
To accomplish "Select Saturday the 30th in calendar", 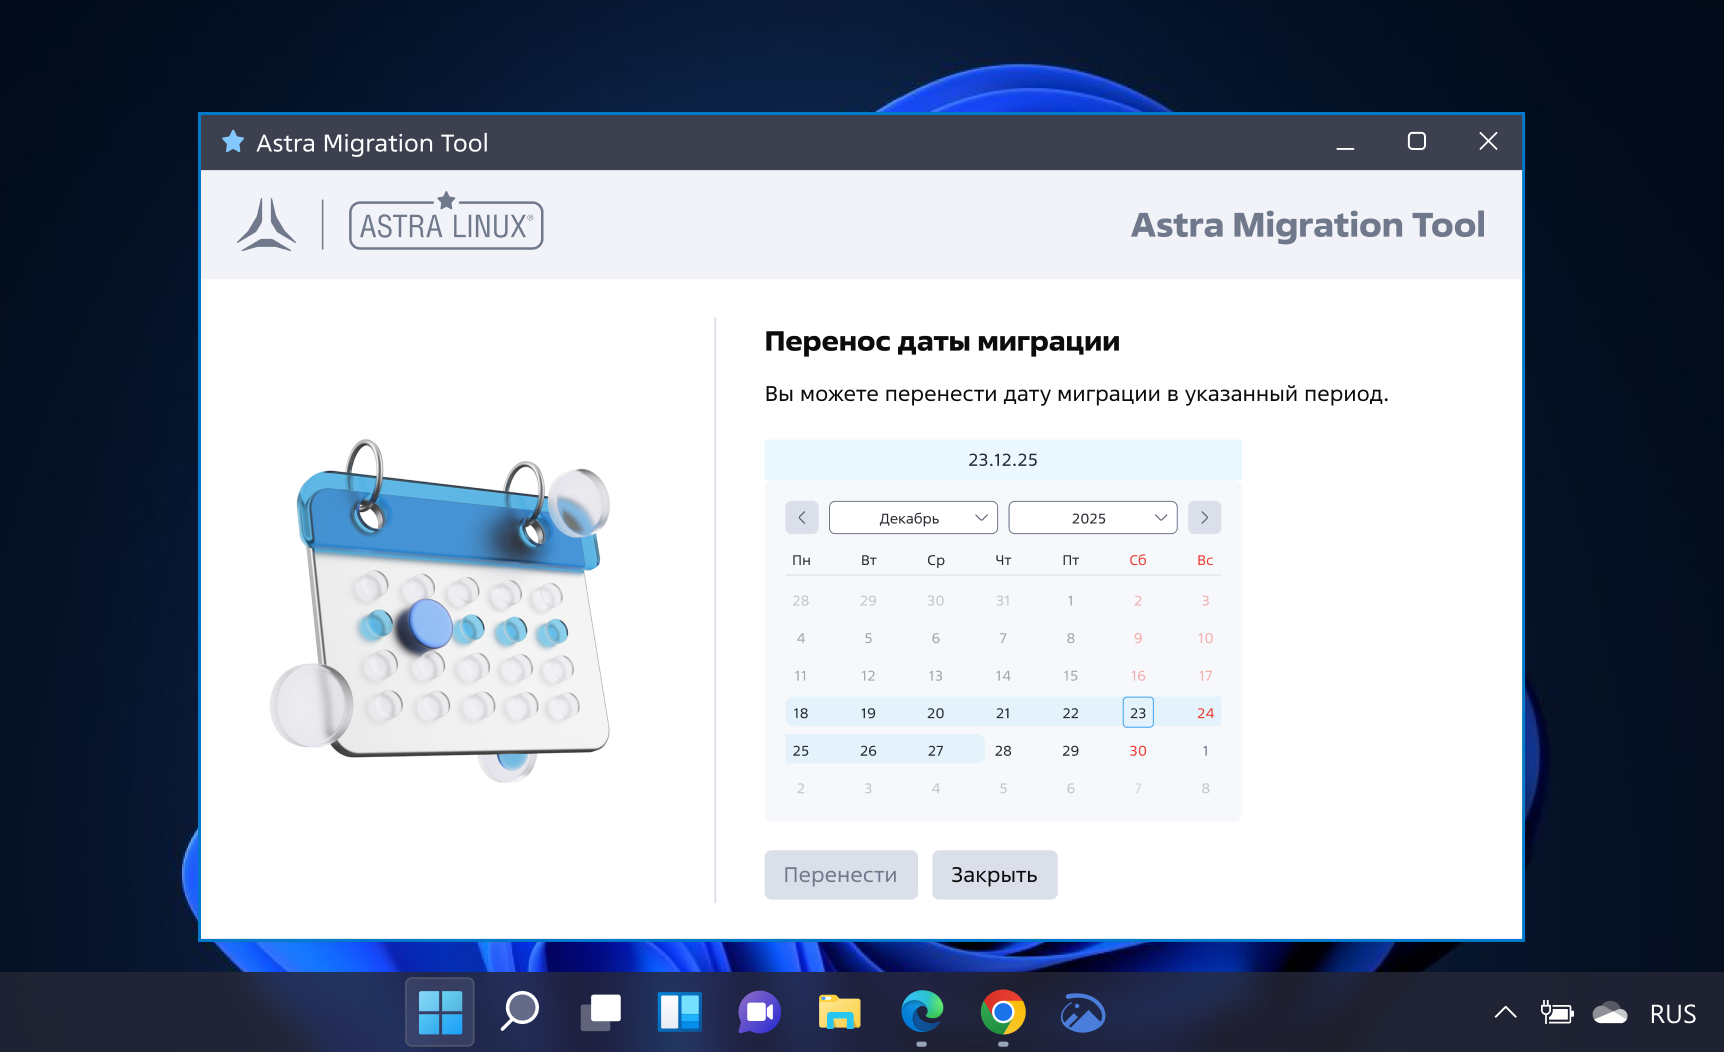I will (x=1137, y=751).
